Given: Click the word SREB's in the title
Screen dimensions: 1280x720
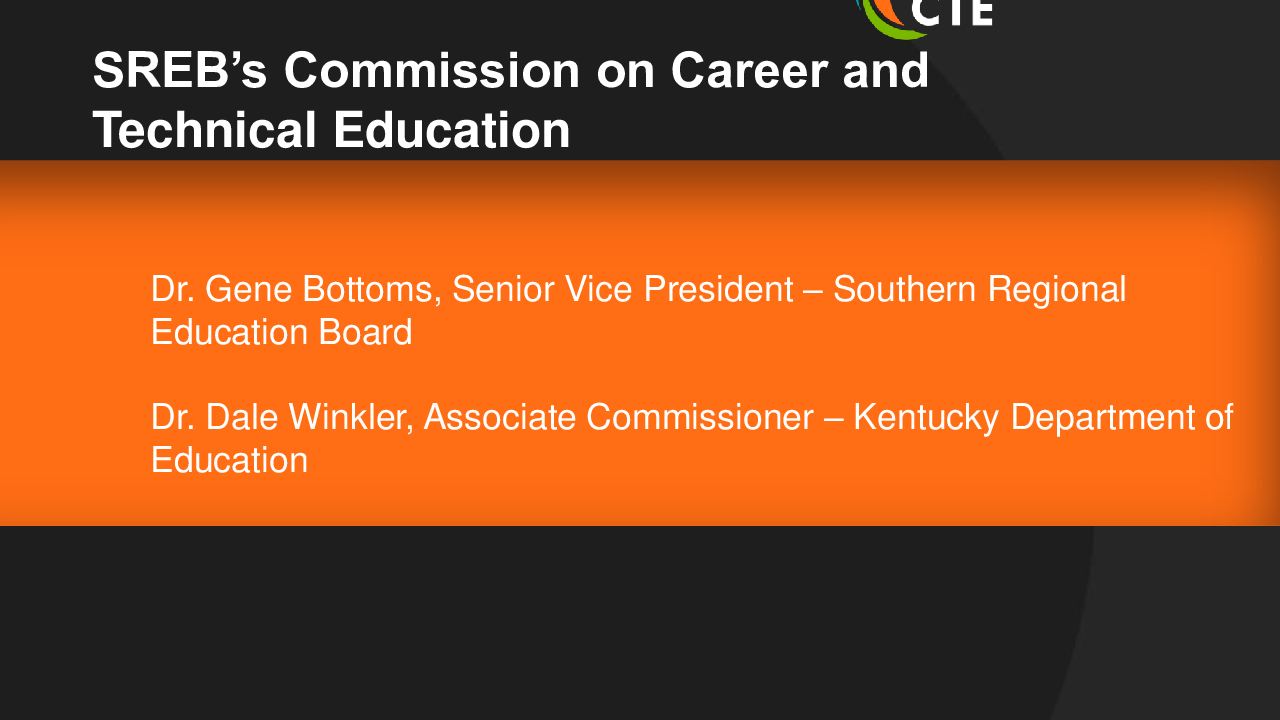Looking at the screenshot, I should (182, 71).
